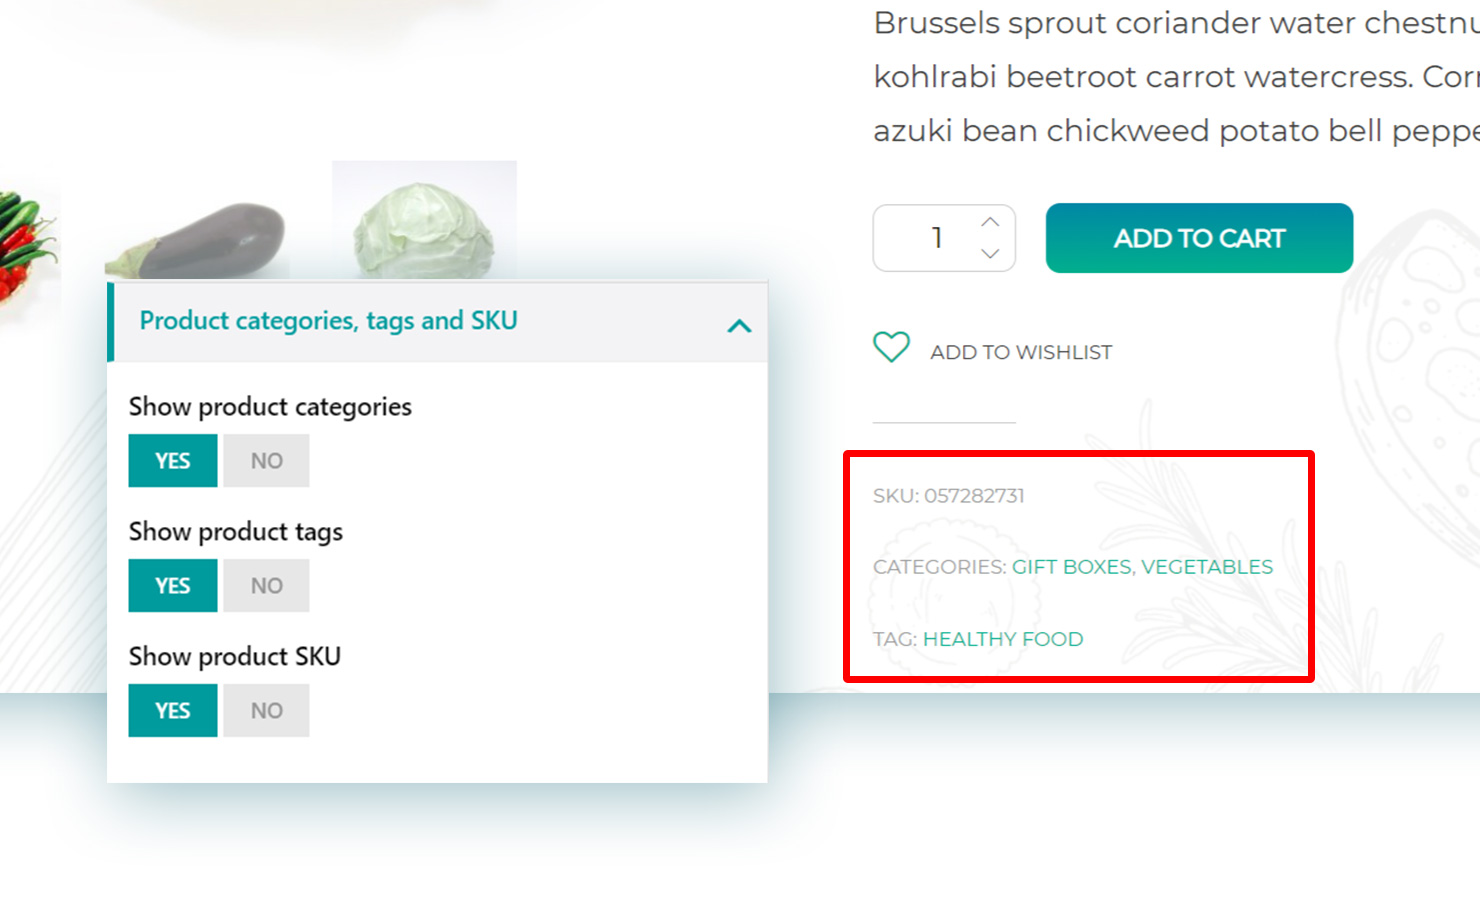This screenshot has height=909, width=1480.
Task: Open the GIFT BOXES category link
Action: (1071, 567)
